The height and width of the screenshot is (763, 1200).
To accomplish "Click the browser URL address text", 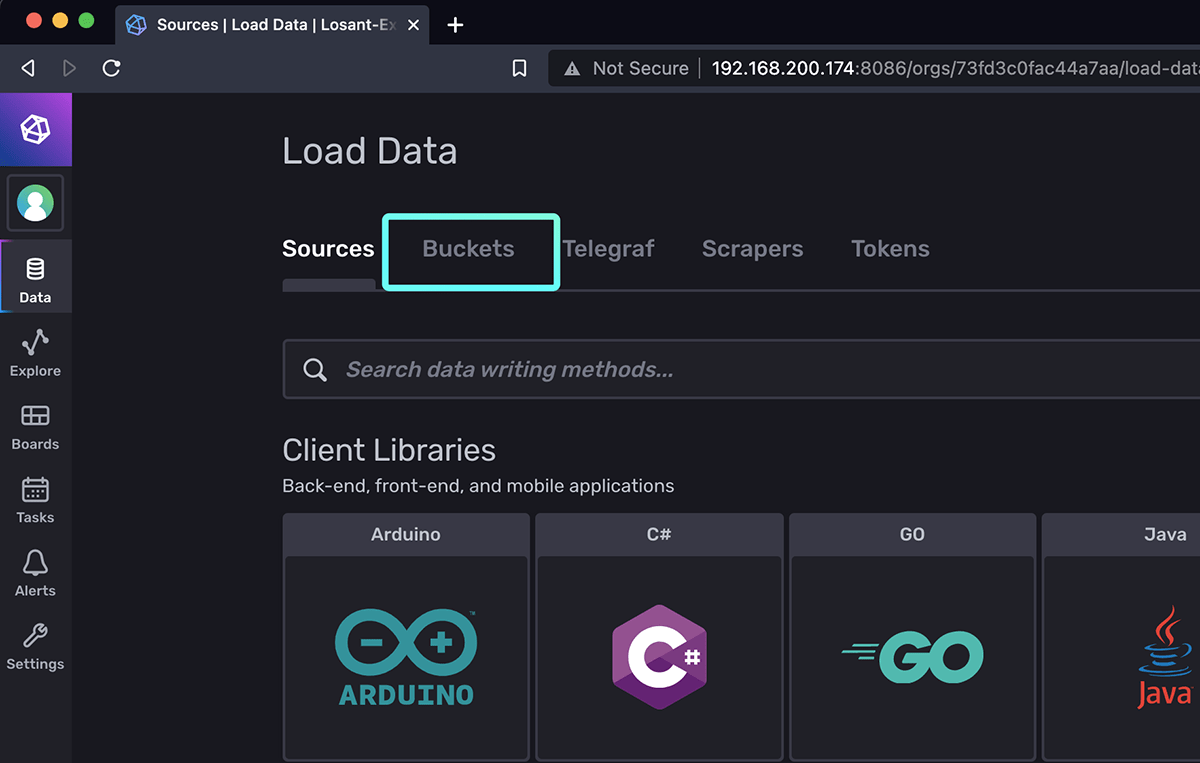I will click(955, 68).
